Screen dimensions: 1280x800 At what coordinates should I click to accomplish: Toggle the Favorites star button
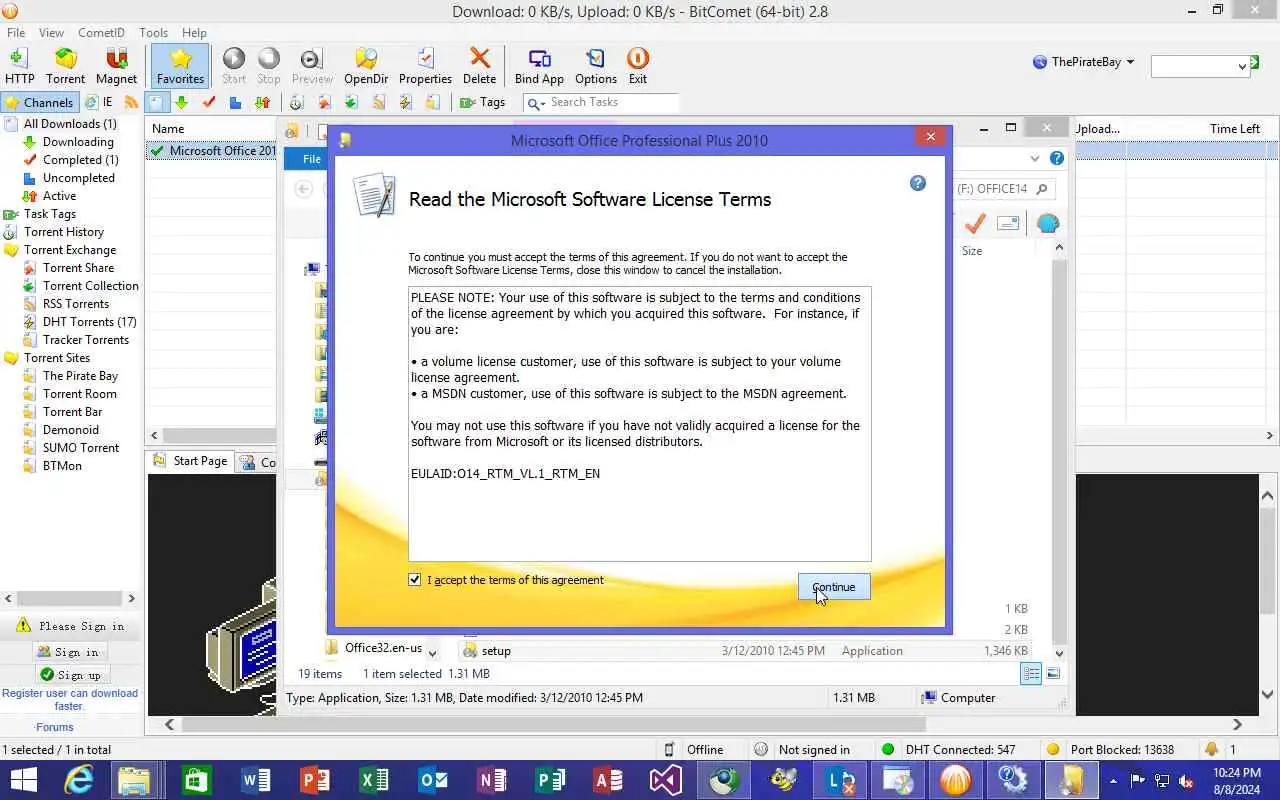pyautogui.click(x=180, y=66)
